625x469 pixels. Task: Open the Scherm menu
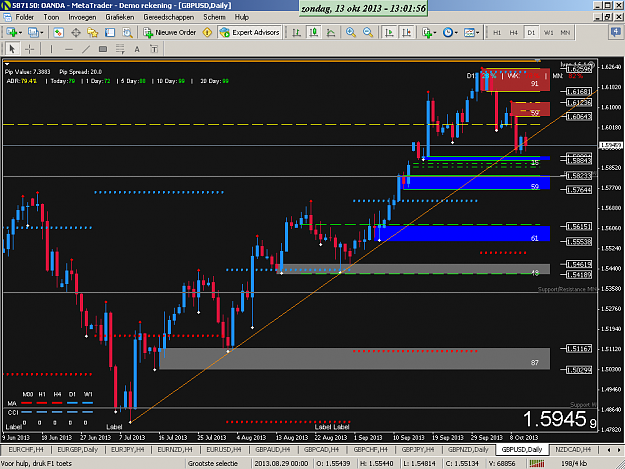coord(214,17)
